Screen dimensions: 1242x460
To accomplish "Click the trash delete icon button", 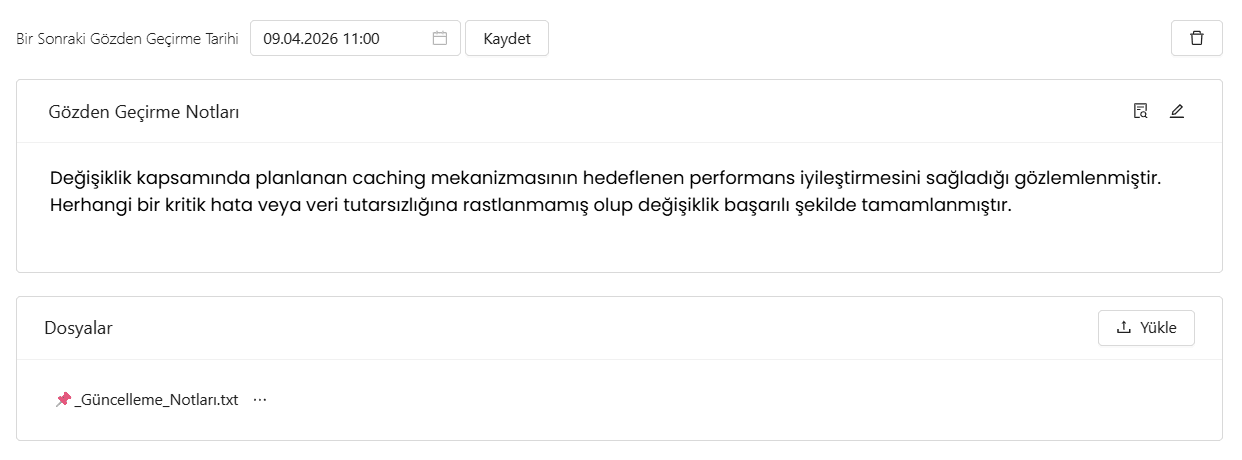I will [1196, 38].
